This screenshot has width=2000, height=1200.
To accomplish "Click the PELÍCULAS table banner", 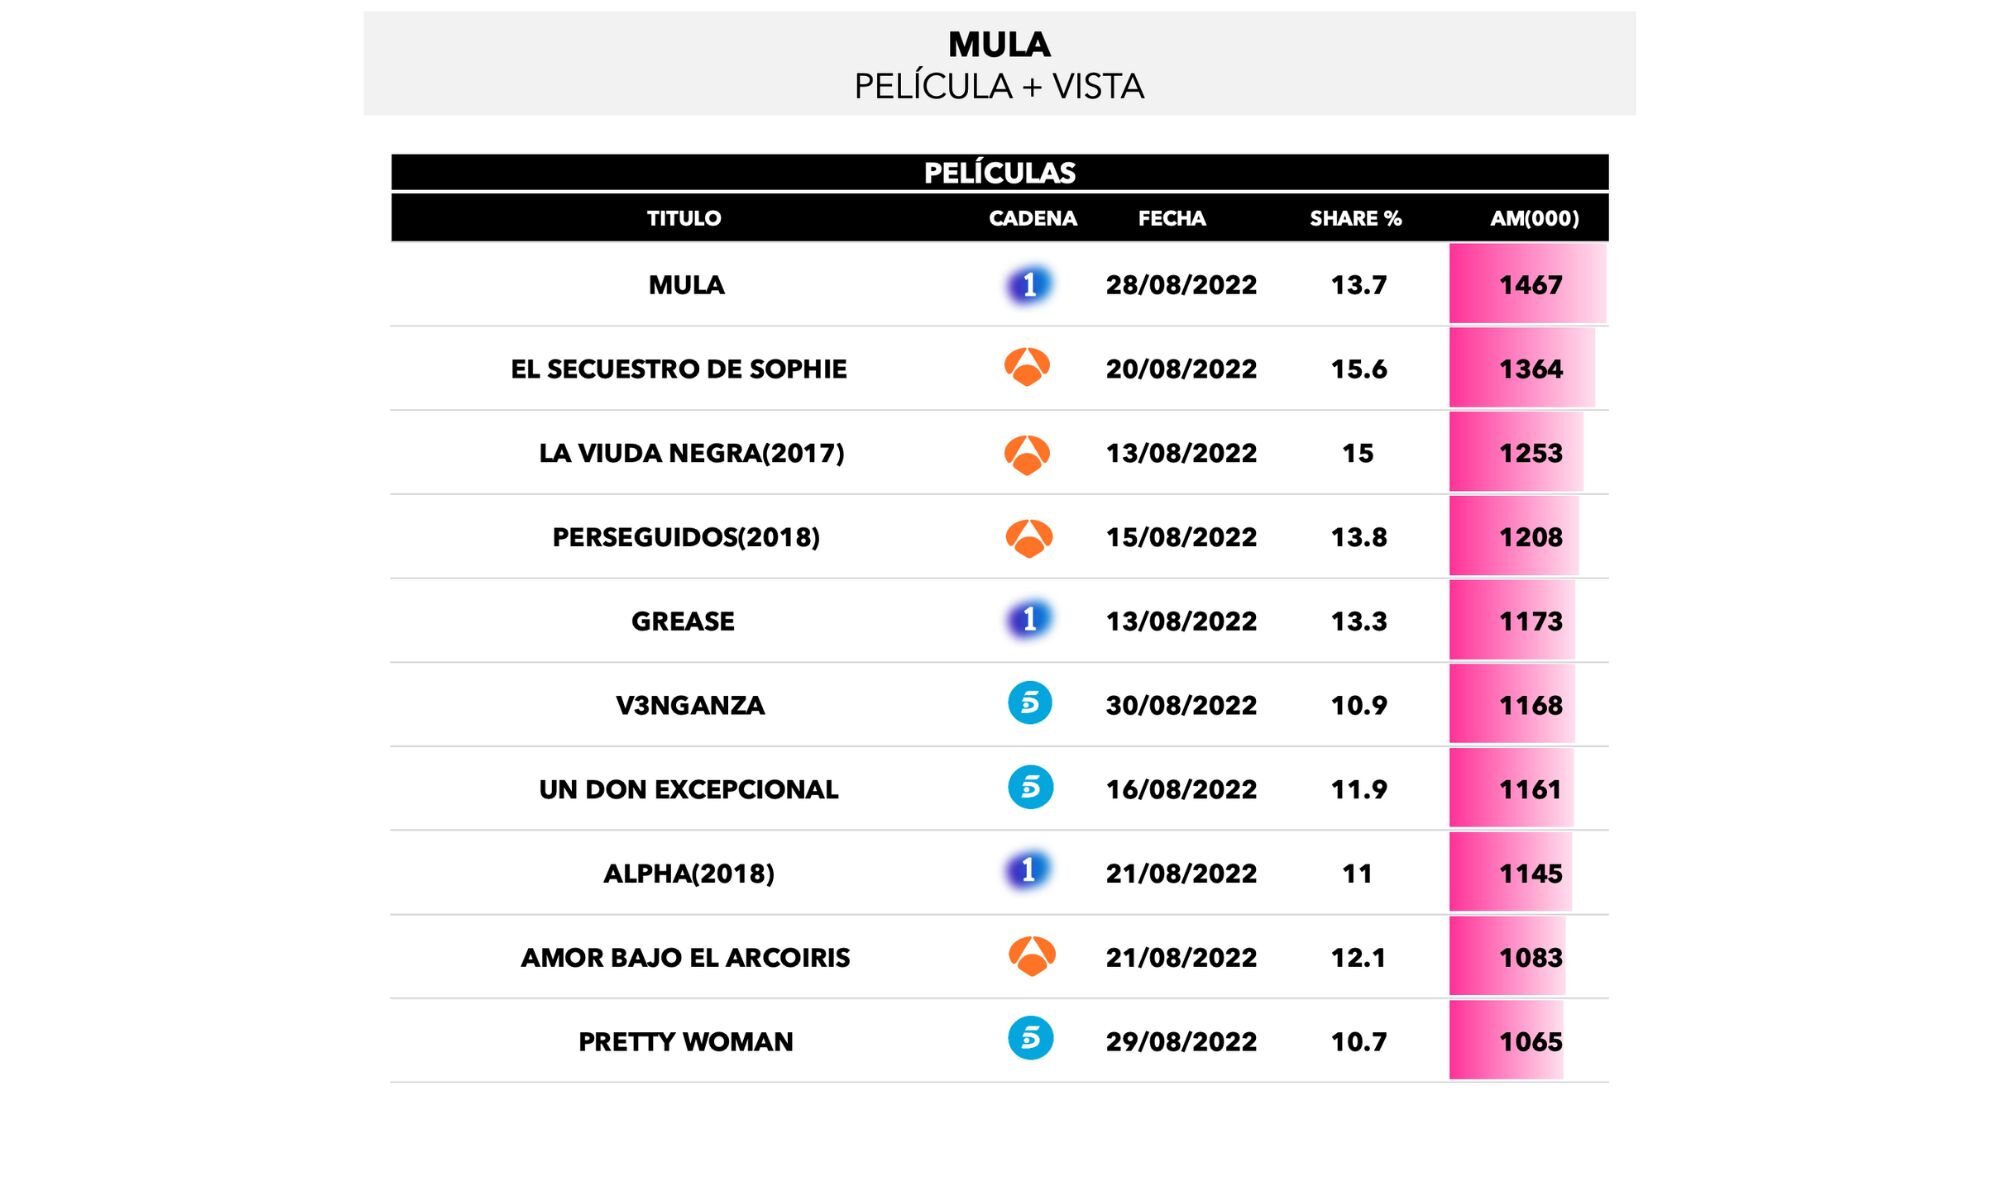I will click(1000, 172).
